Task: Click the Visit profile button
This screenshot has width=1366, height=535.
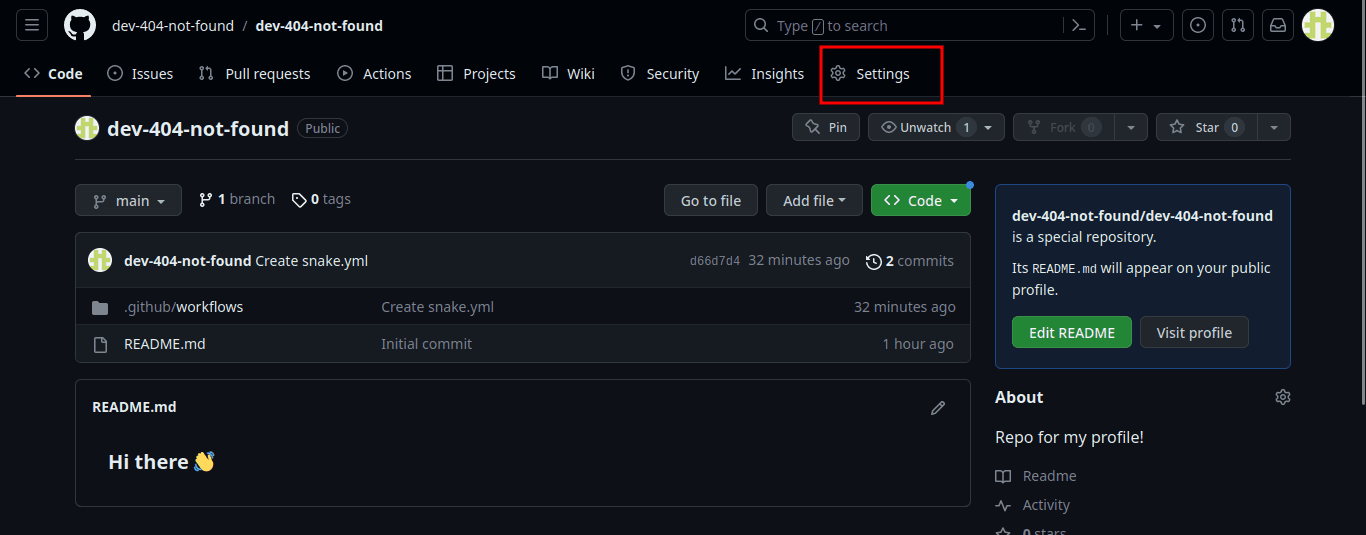Action: [1194, 332]
